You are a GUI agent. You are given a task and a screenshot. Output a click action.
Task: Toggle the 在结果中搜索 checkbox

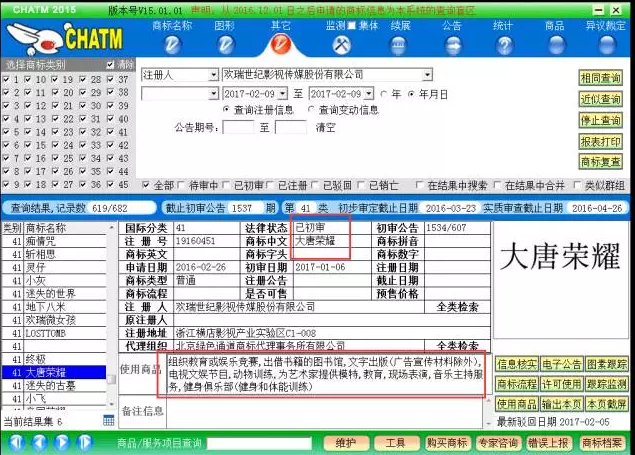419,185
